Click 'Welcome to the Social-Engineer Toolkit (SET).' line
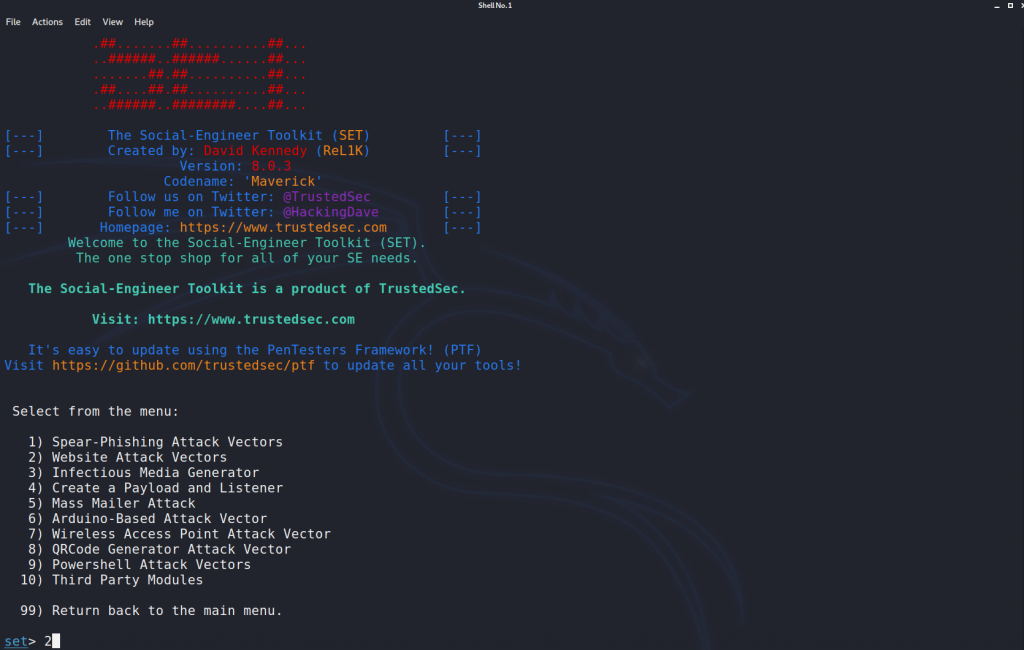Viewport: 1024px width, 650px height. click(247, 243)
